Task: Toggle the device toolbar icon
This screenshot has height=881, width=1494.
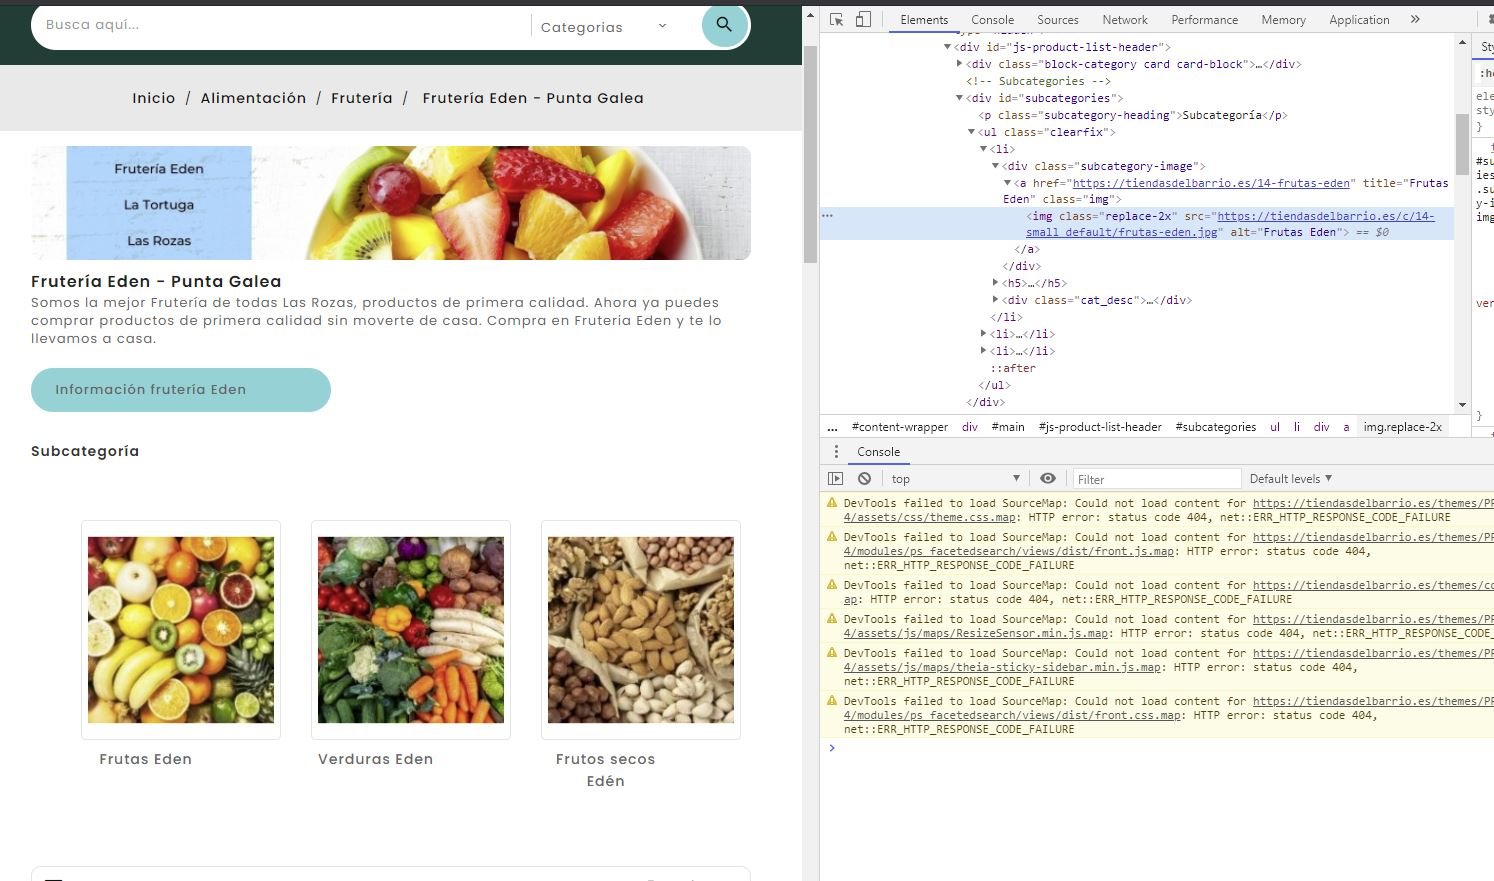Action: [x=863, y=19]
